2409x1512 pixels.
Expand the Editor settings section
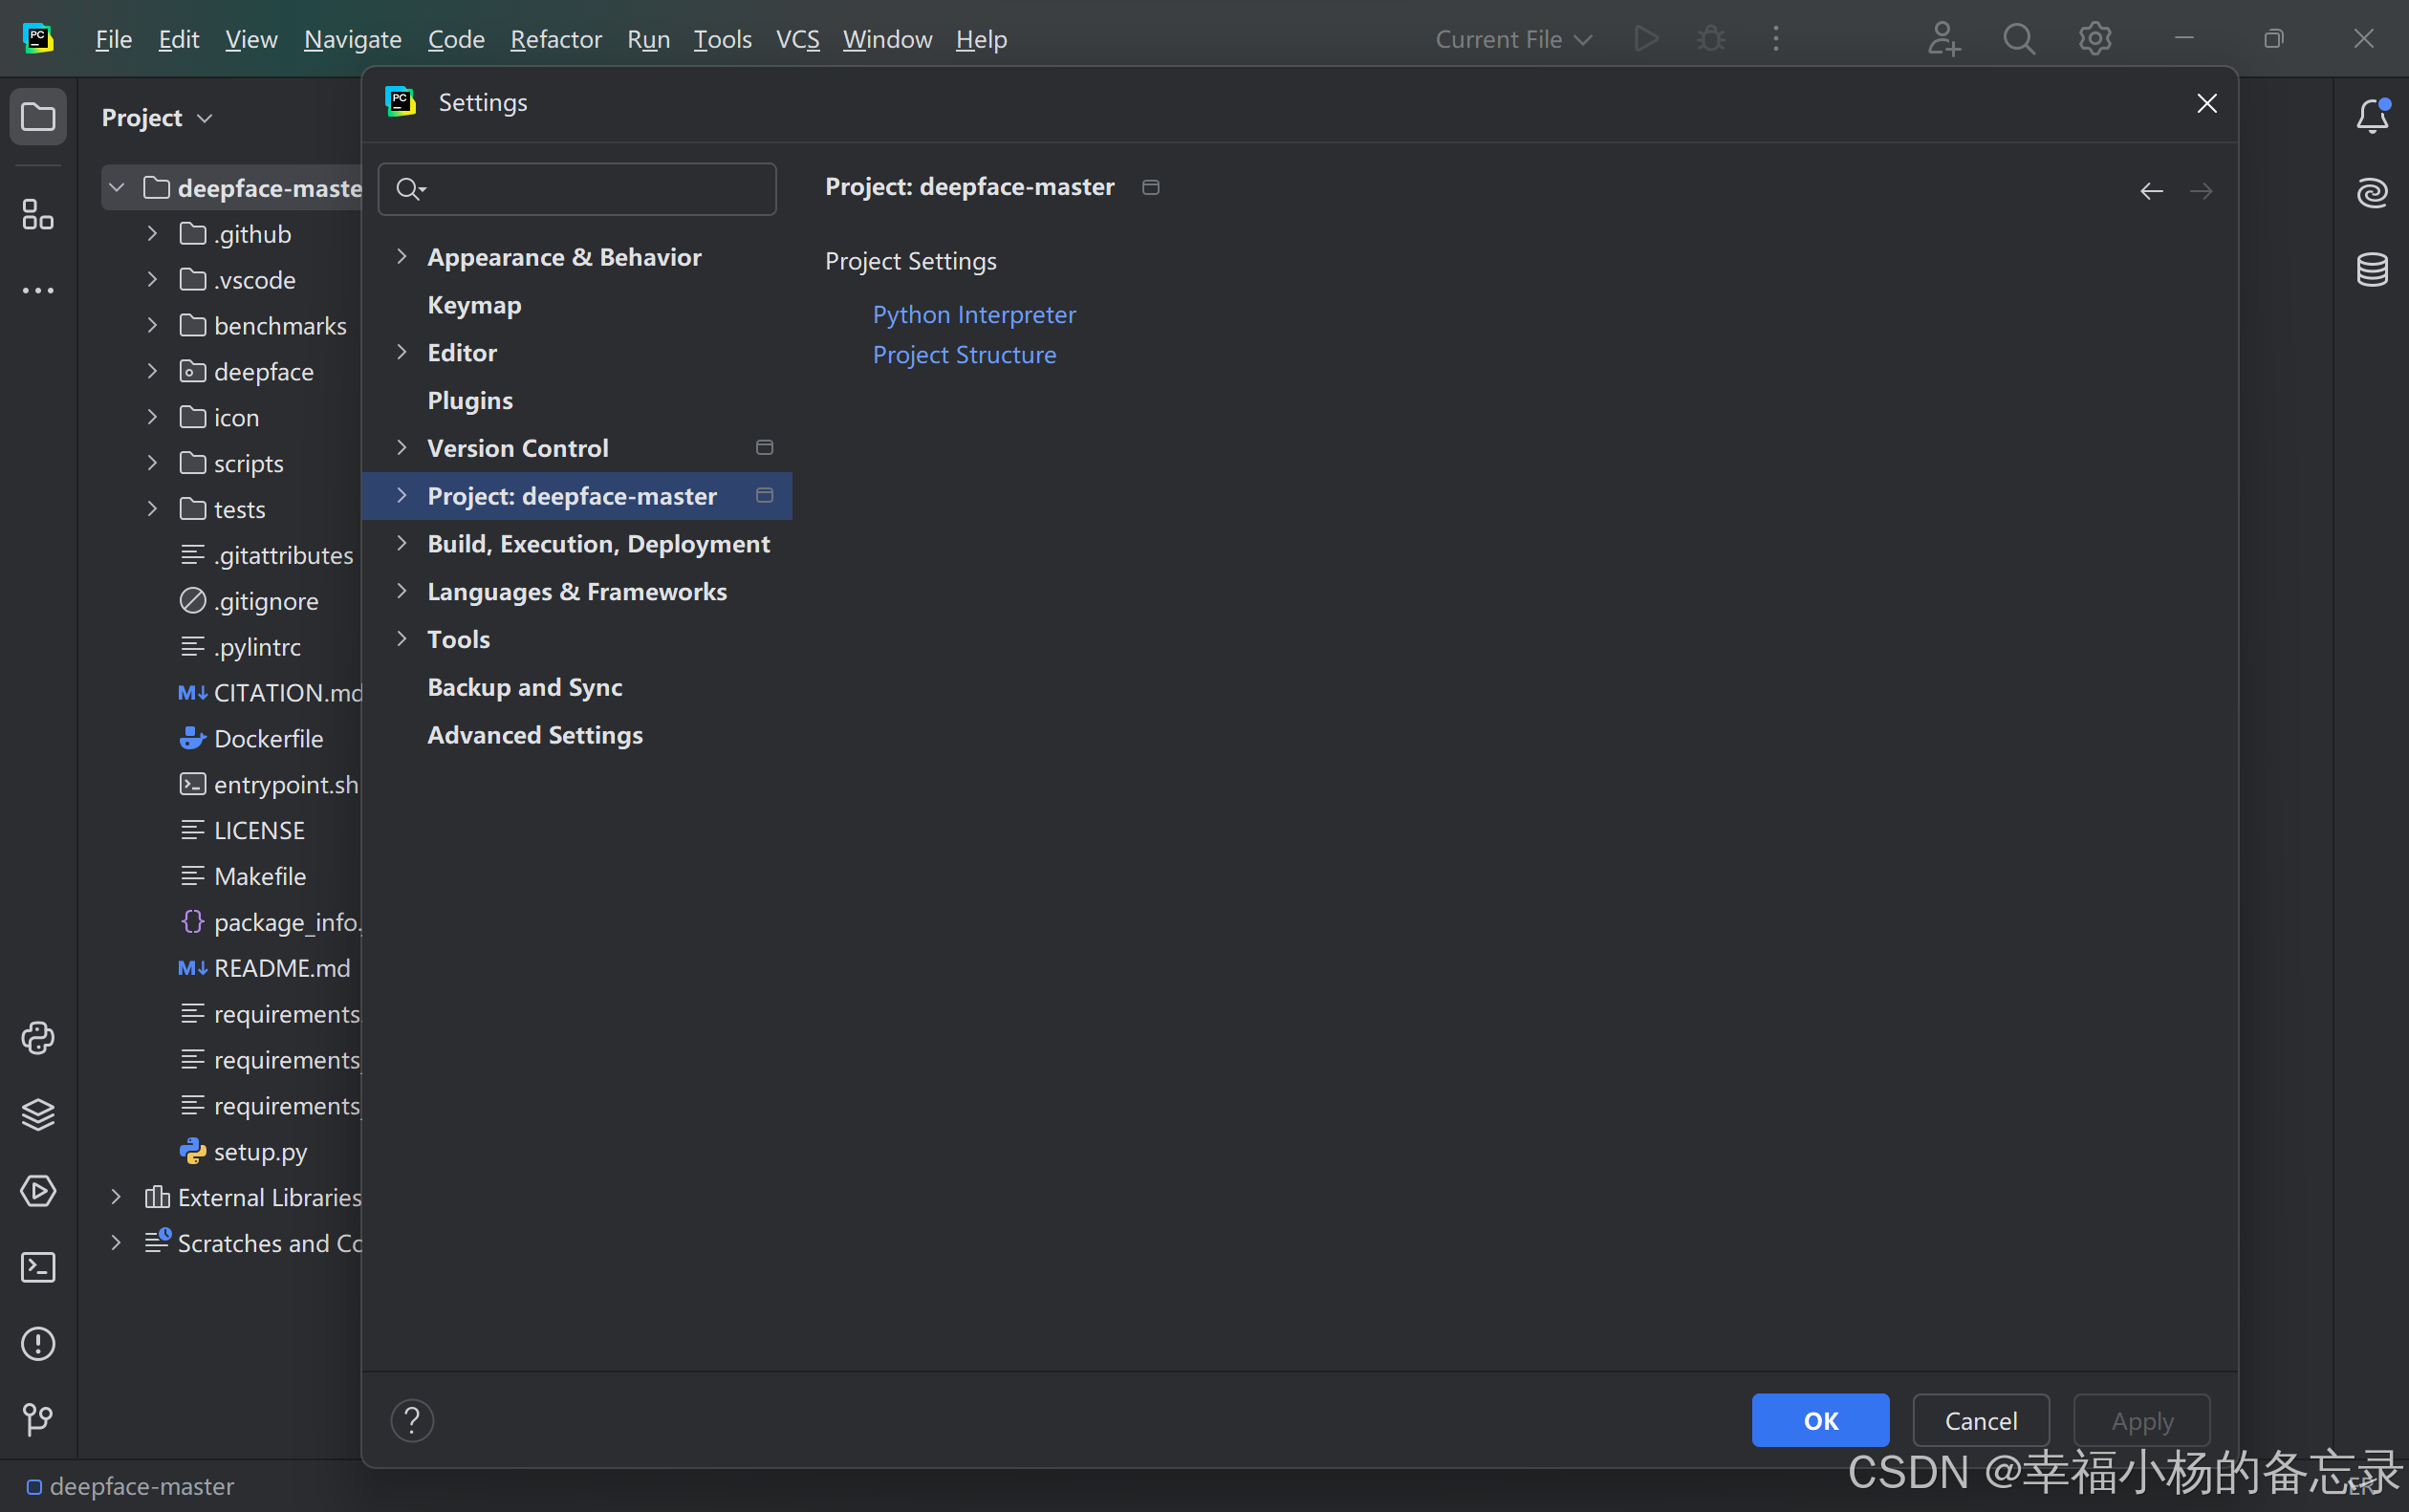click(402, 352)
